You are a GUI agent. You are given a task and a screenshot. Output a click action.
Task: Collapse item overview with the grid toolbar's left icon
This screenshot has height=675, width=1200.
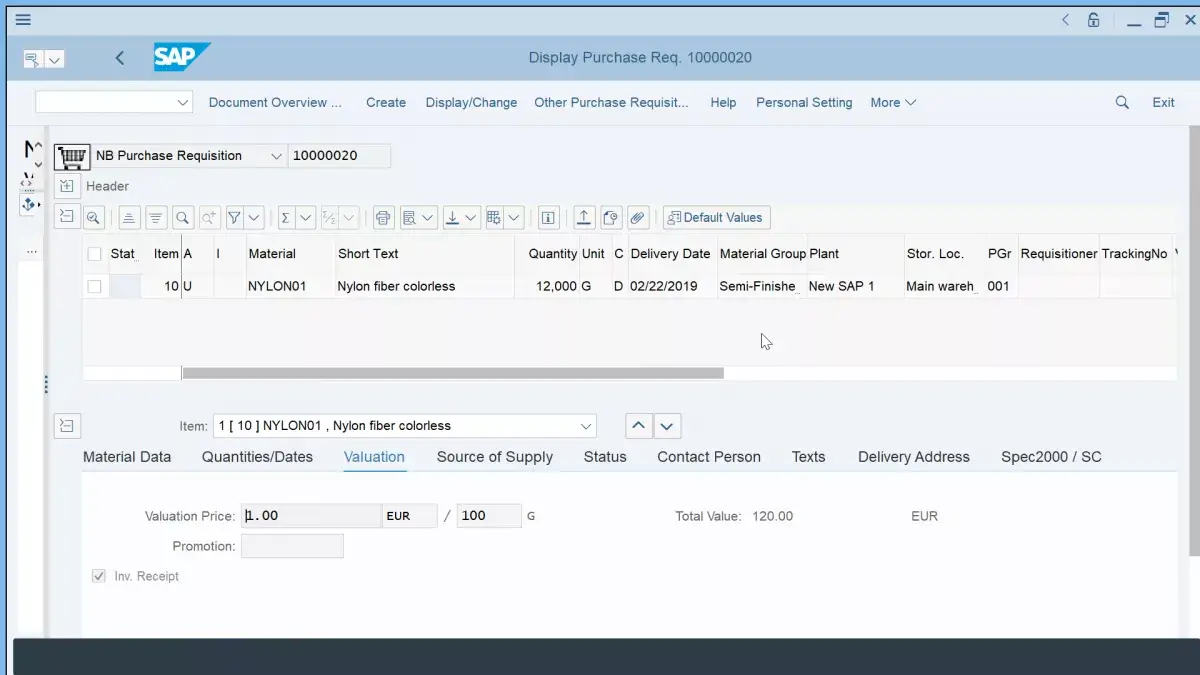coord(67,217)
